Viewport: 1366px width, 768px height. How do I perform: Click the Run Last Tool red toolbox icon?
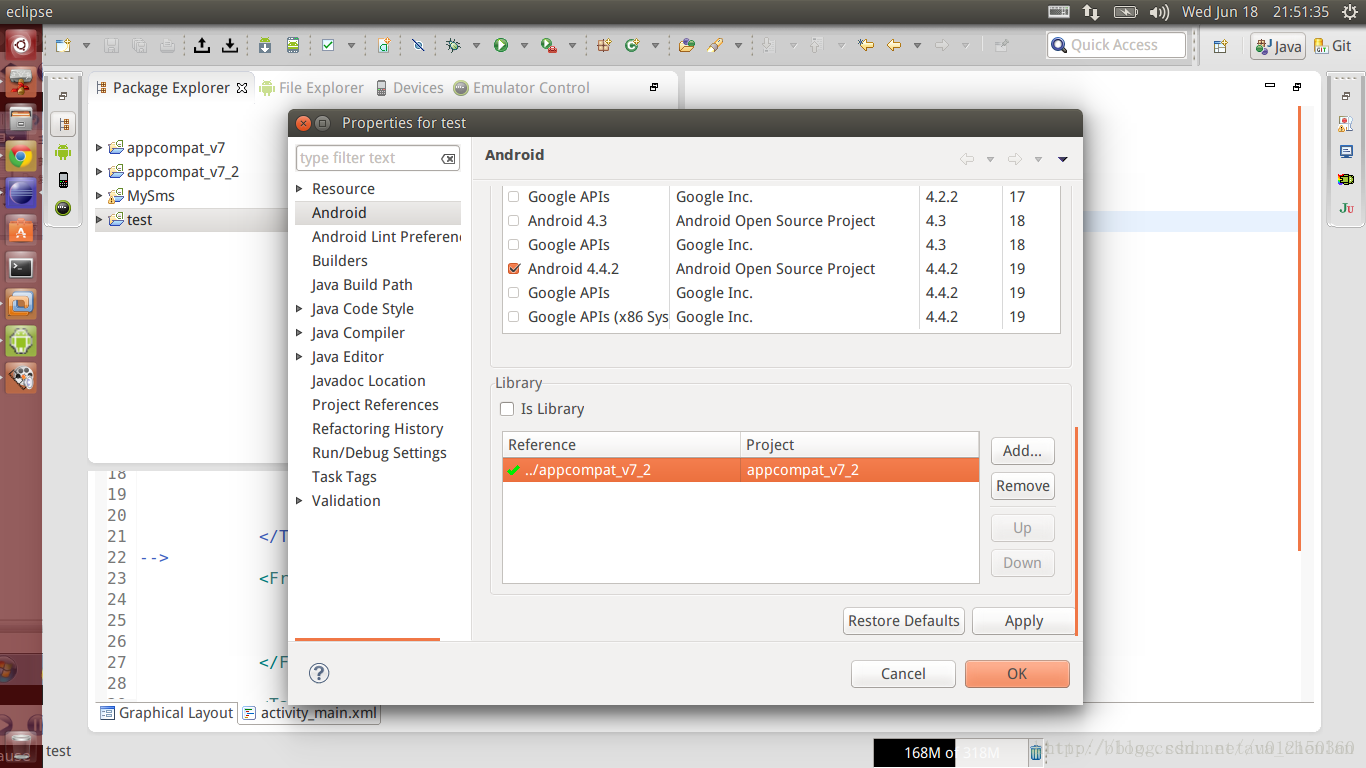click(x=548, y=45)
